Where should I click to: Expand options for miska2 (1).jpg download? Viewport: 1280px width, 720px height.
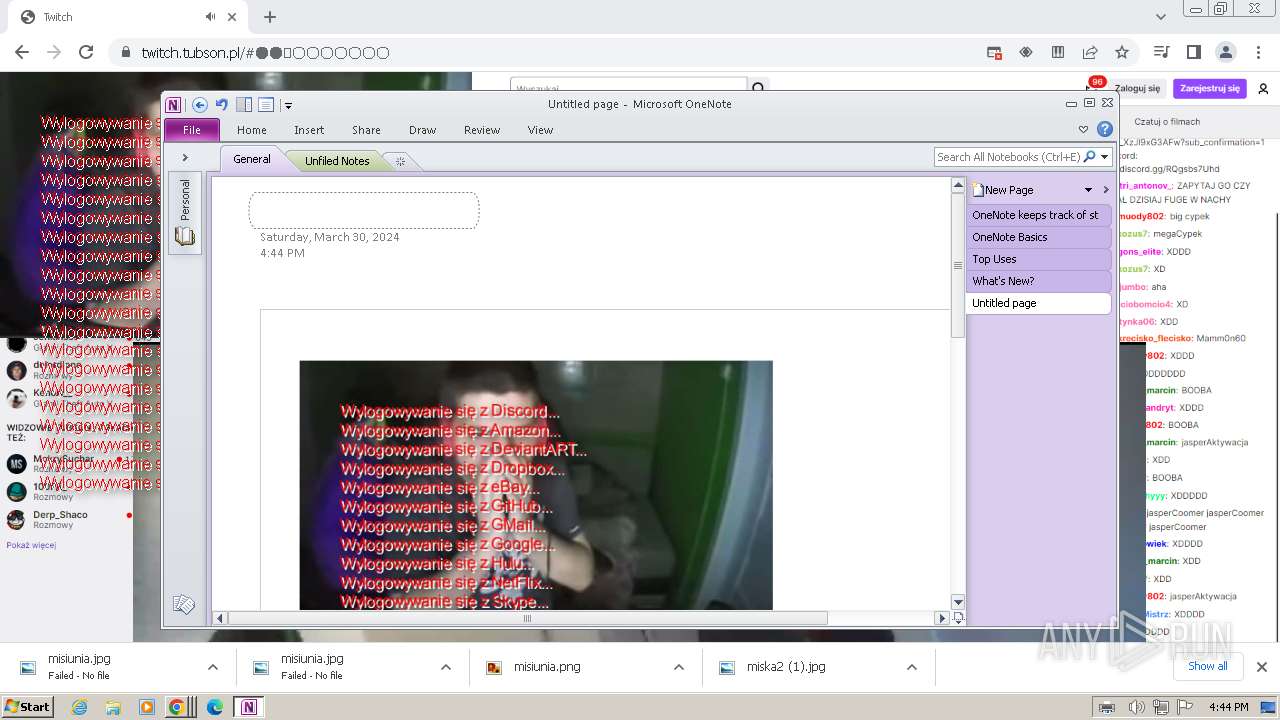point(912,667)
